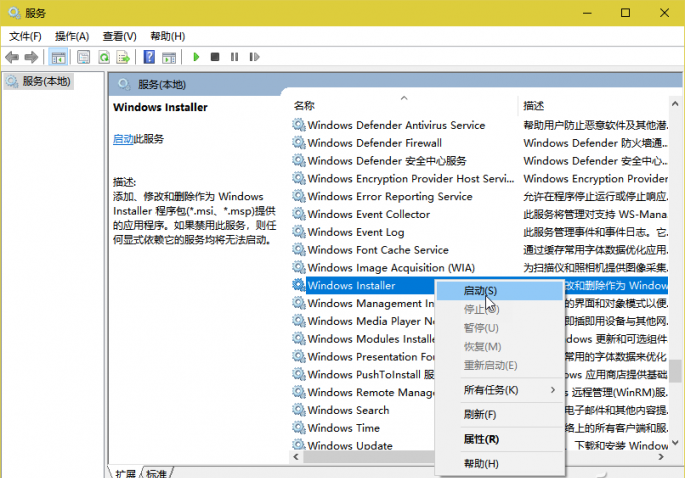Switch to the 标准 tab
690x478 pixels.
tap(157, 473)
